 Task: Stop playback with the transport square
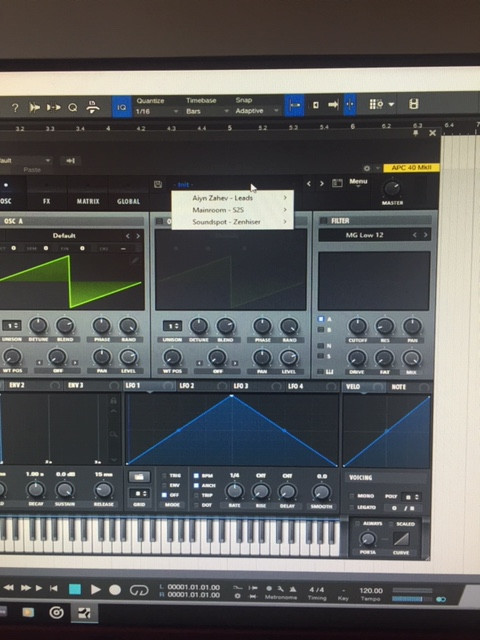coord(75,589)
